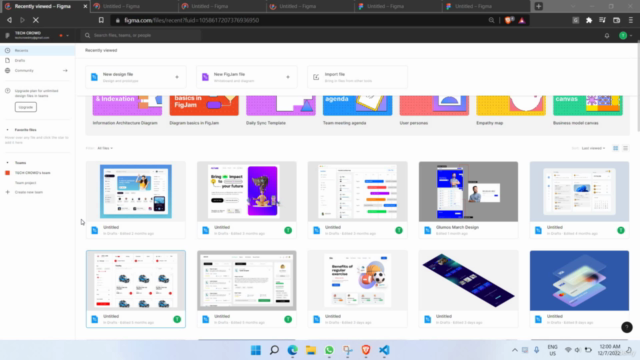Open WhatsApp from taskbar
Screen dimensions: 640x360
click(329, 350)
